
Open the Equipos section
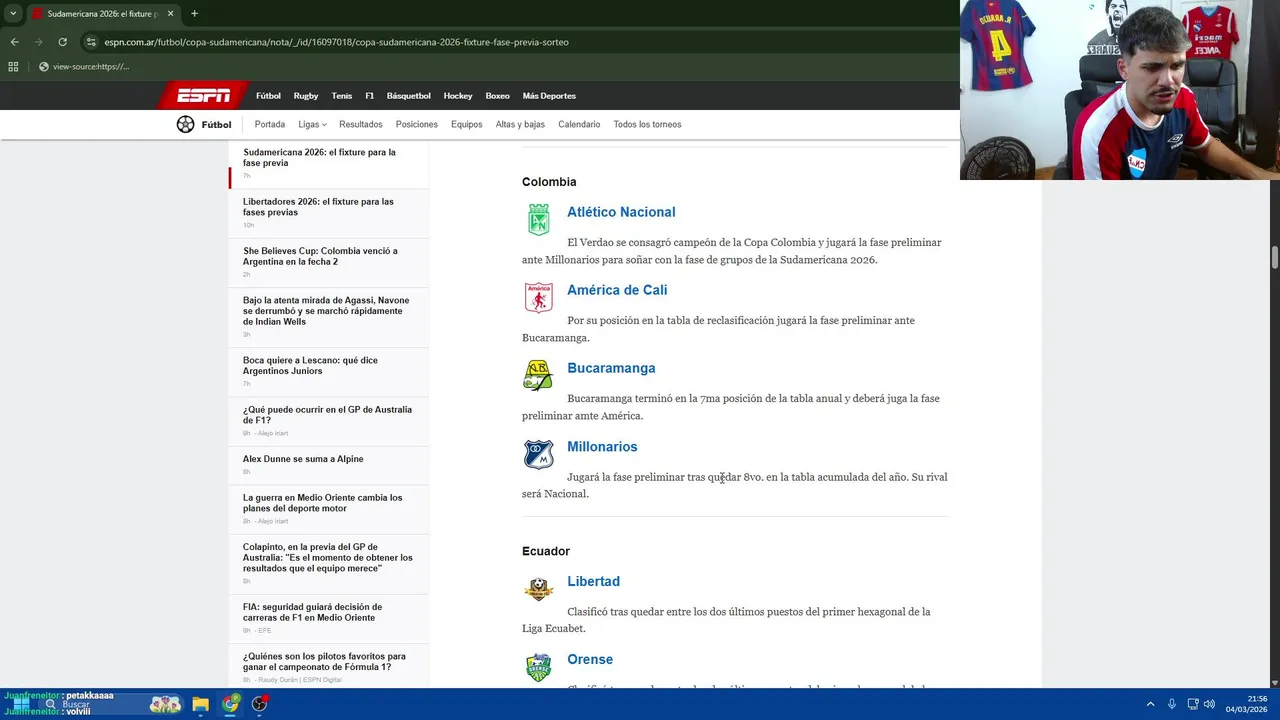[467, 125]
